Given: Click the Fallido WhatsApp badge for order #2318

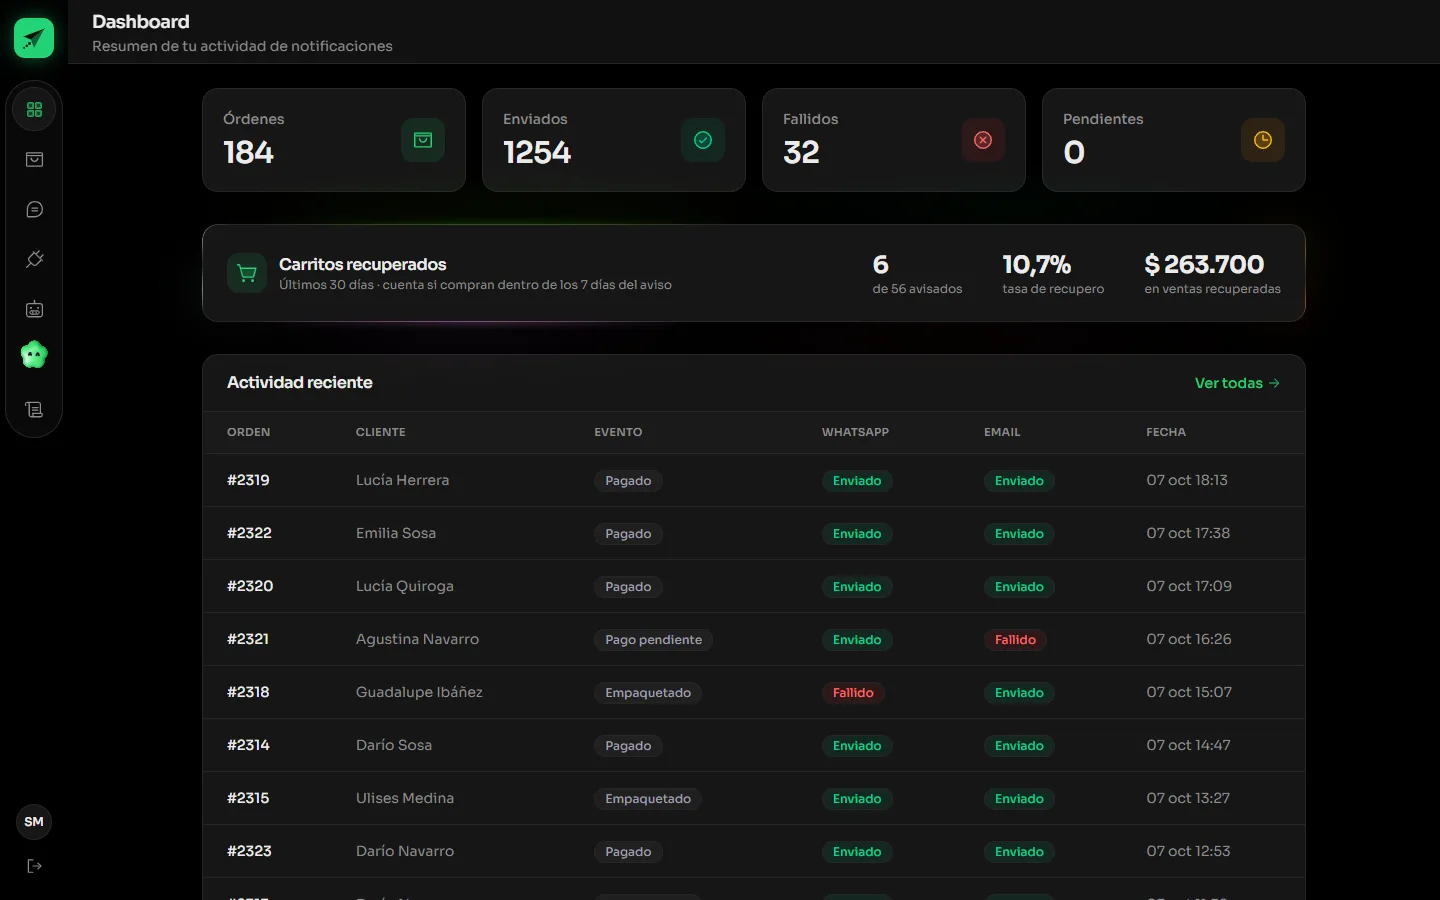Looking at the screenshot, I should coord(853,693).
